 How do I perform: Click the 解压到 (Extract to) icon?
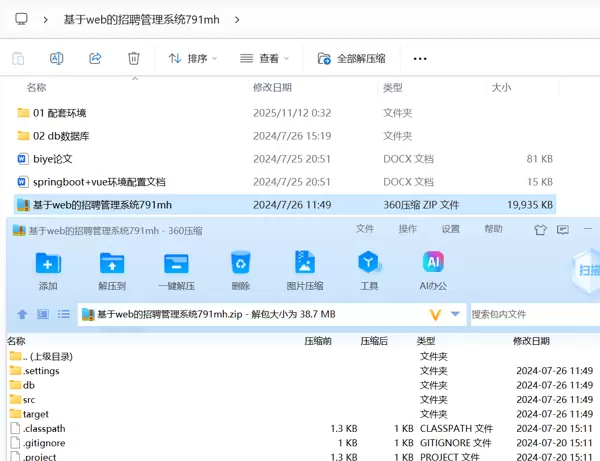[112, 264]
